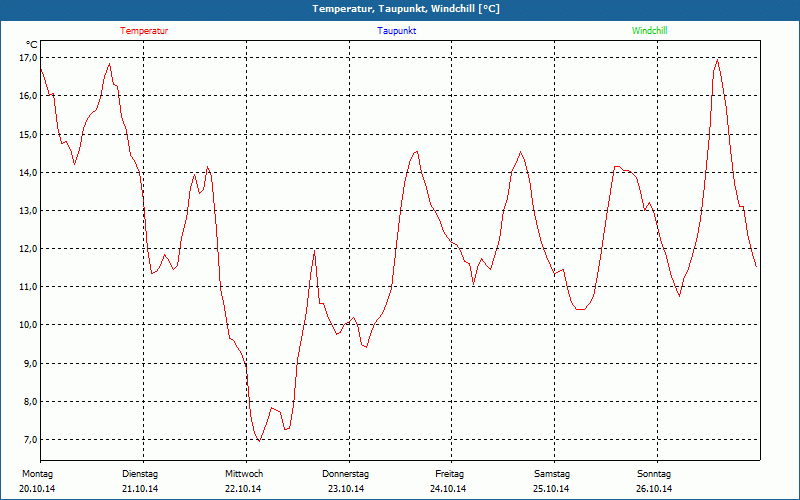Click the 11,0 y-axis value
Viewport: 800px width, 500px height.
[x=28, y=287]
